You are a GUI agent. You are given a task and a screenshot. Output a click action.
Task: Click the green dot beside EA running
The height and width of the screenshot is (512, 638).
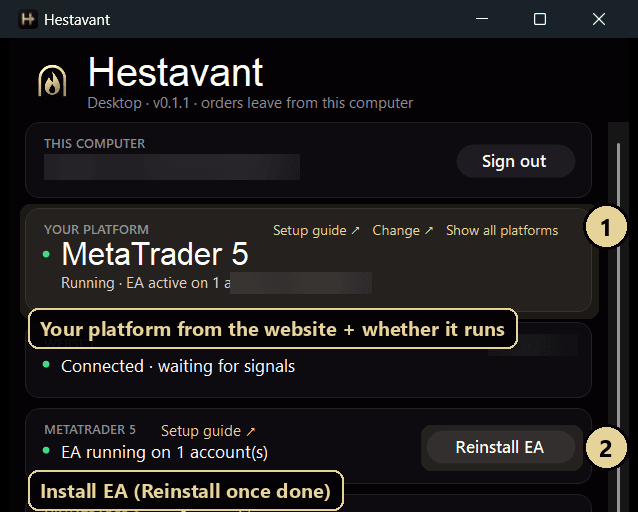coord(46,450)
